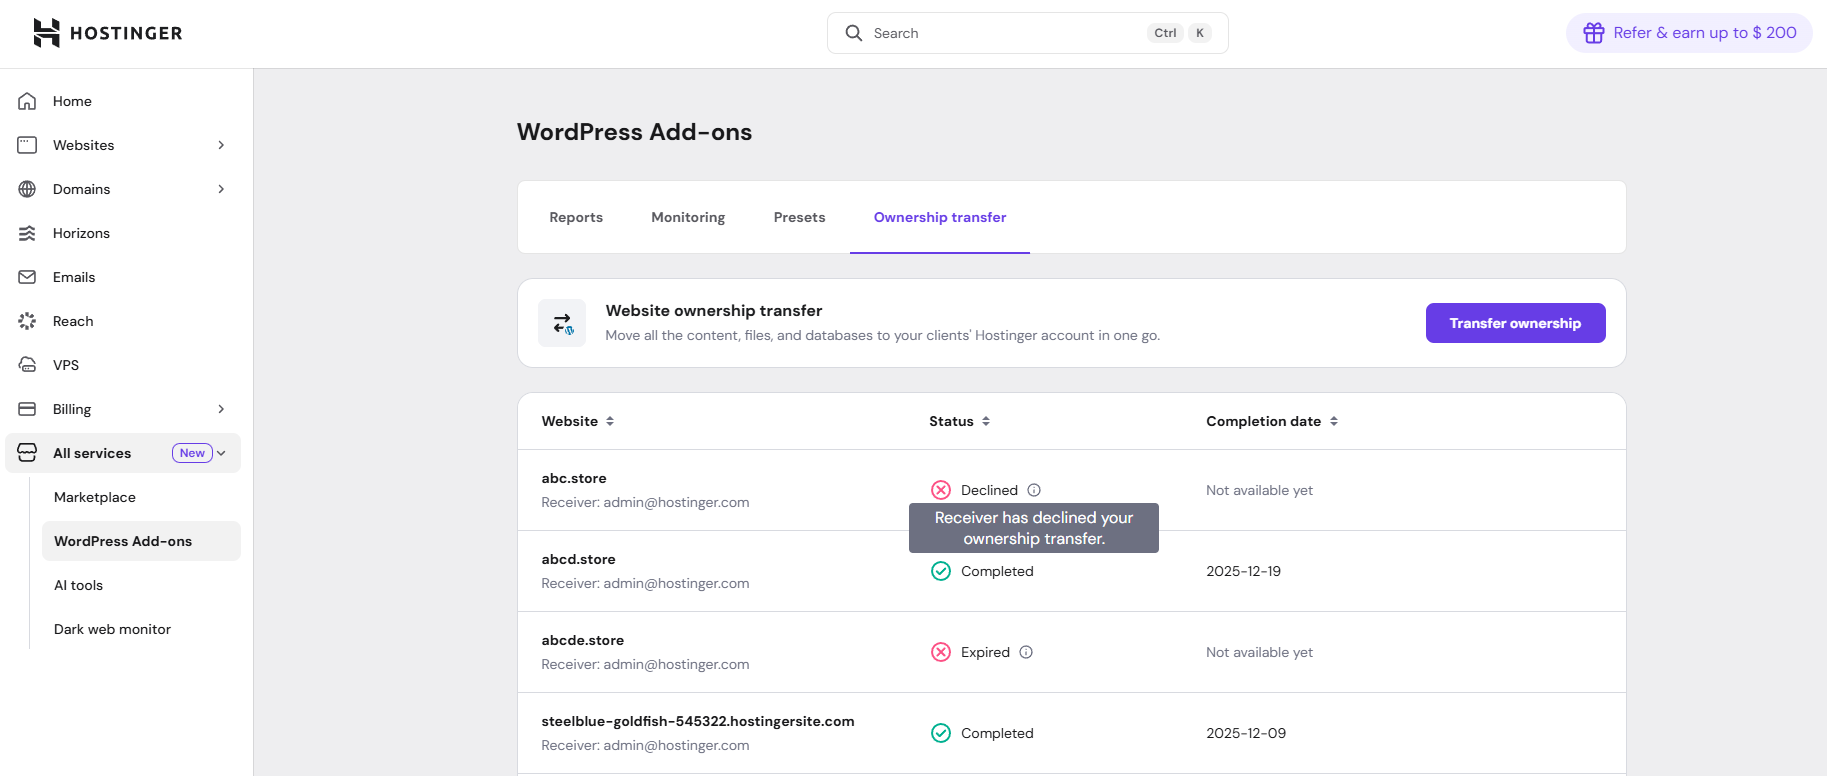Click the Hostinger logo icon

(x=46, y=33)
